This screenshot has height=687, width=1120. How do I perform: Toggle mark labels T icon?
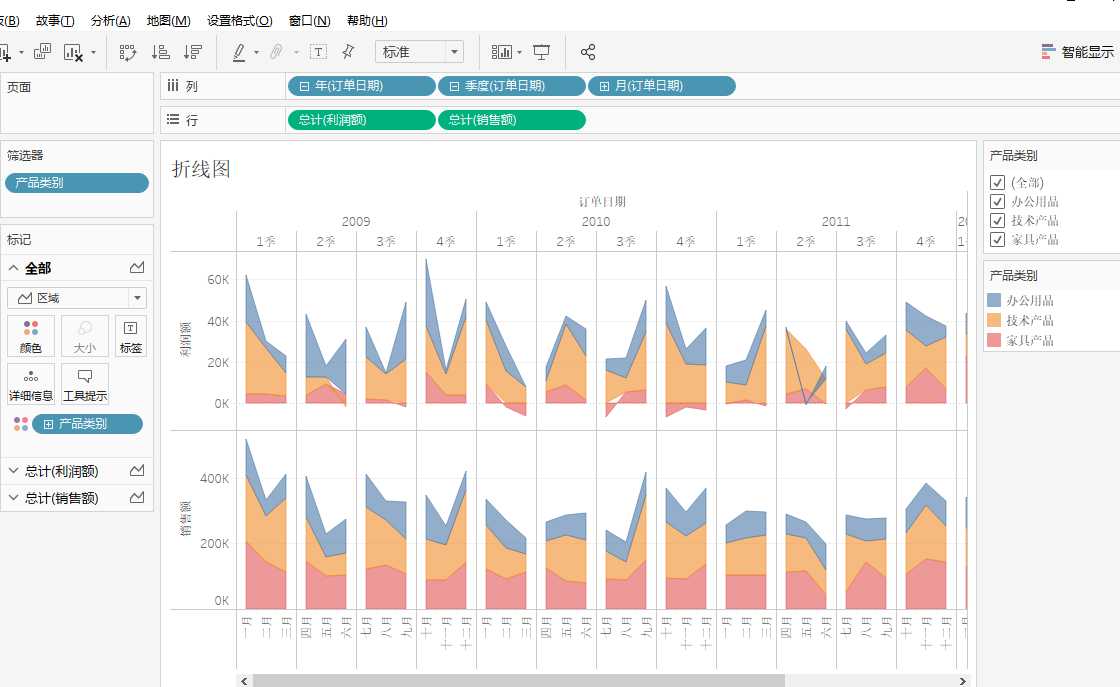pos(319,52)
